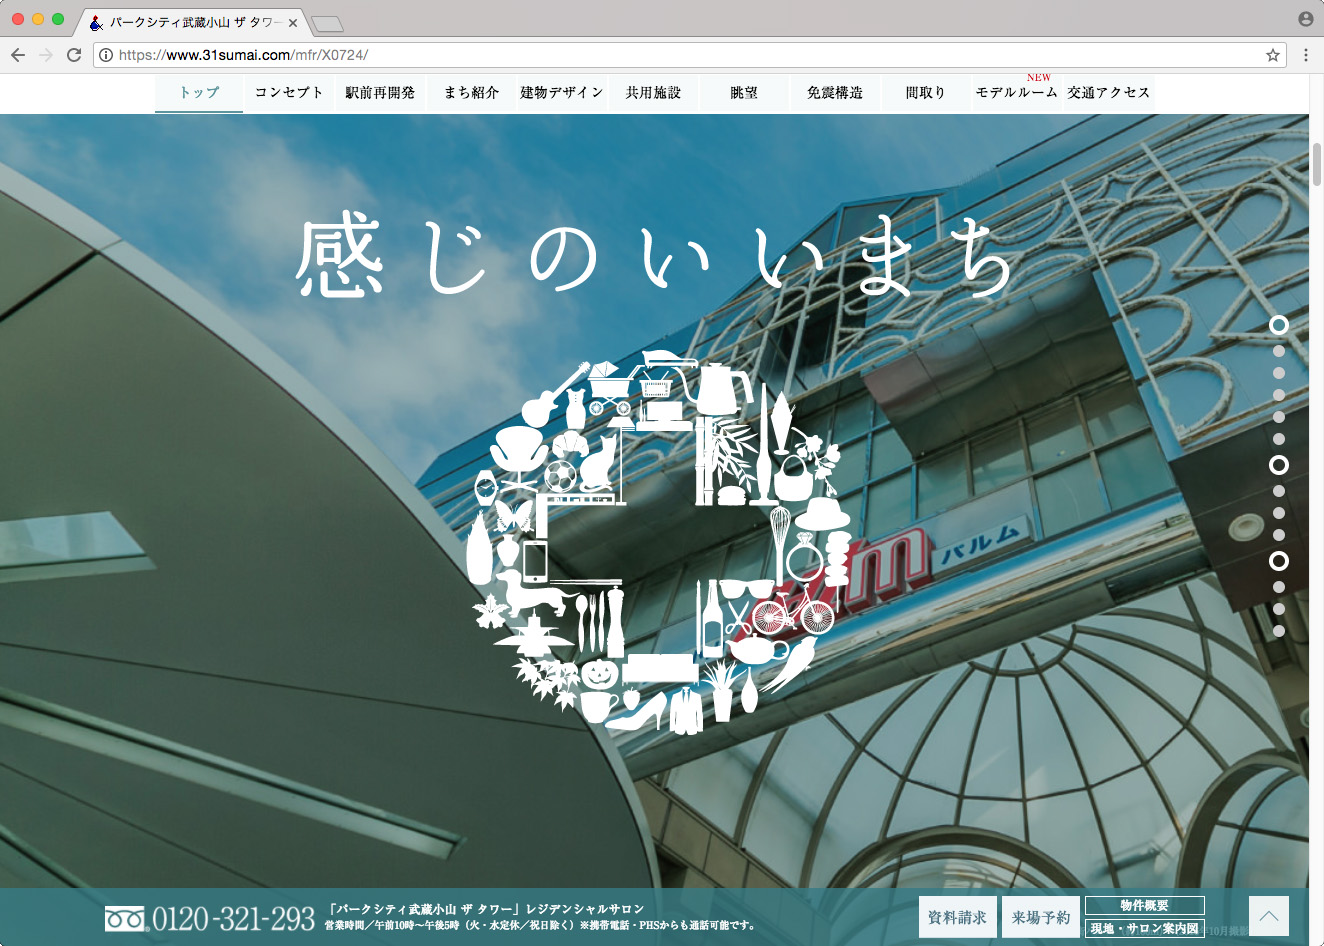The image size is (1324, 946).
Task: Open the 交通アクセス page
Action: (x=1108, y=93)
